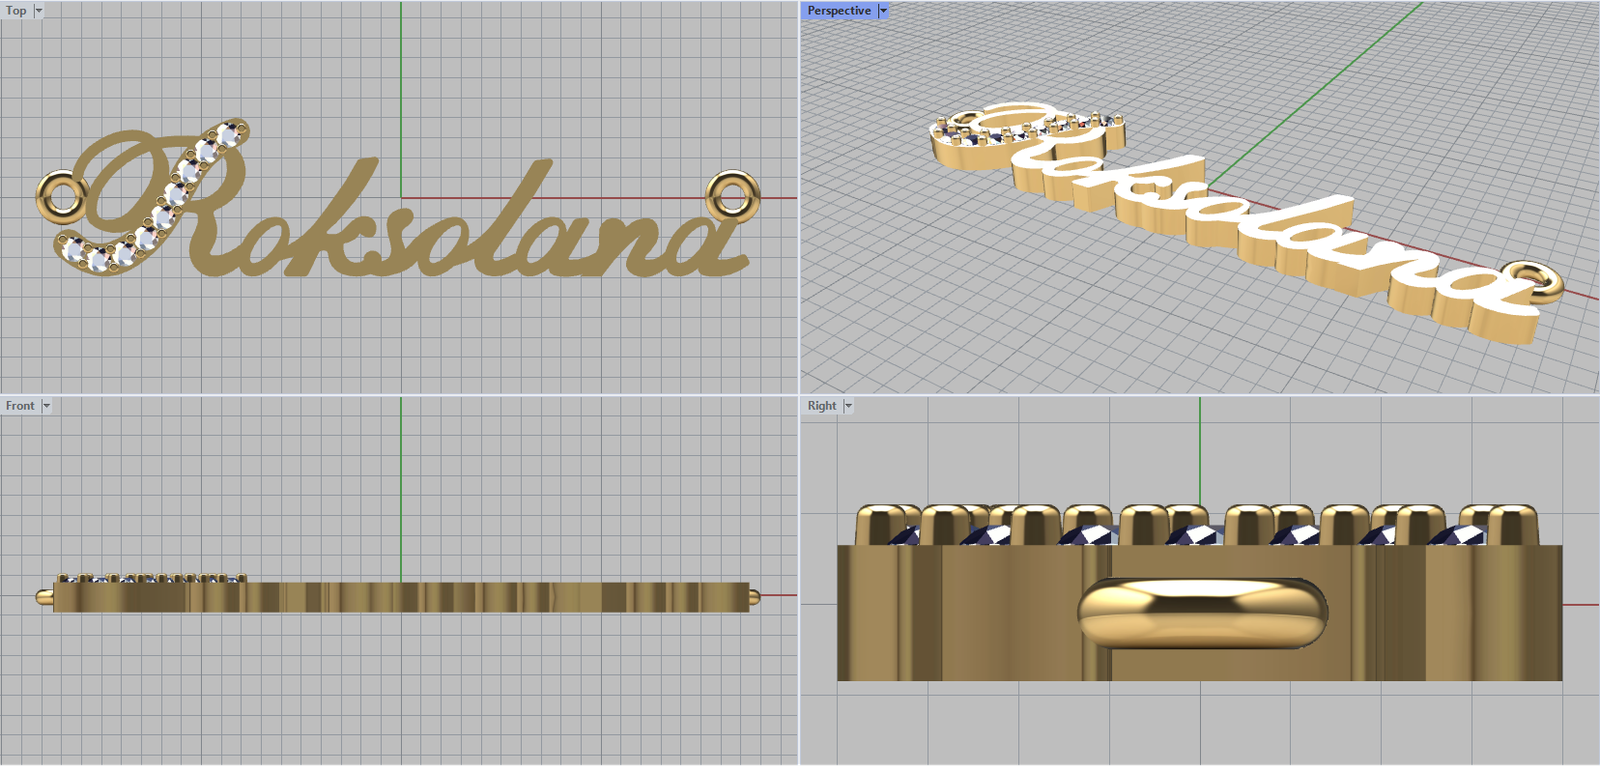Select the leftmost prong in Right view
This screenshot has height=772, width=1600.
point(876,525)
